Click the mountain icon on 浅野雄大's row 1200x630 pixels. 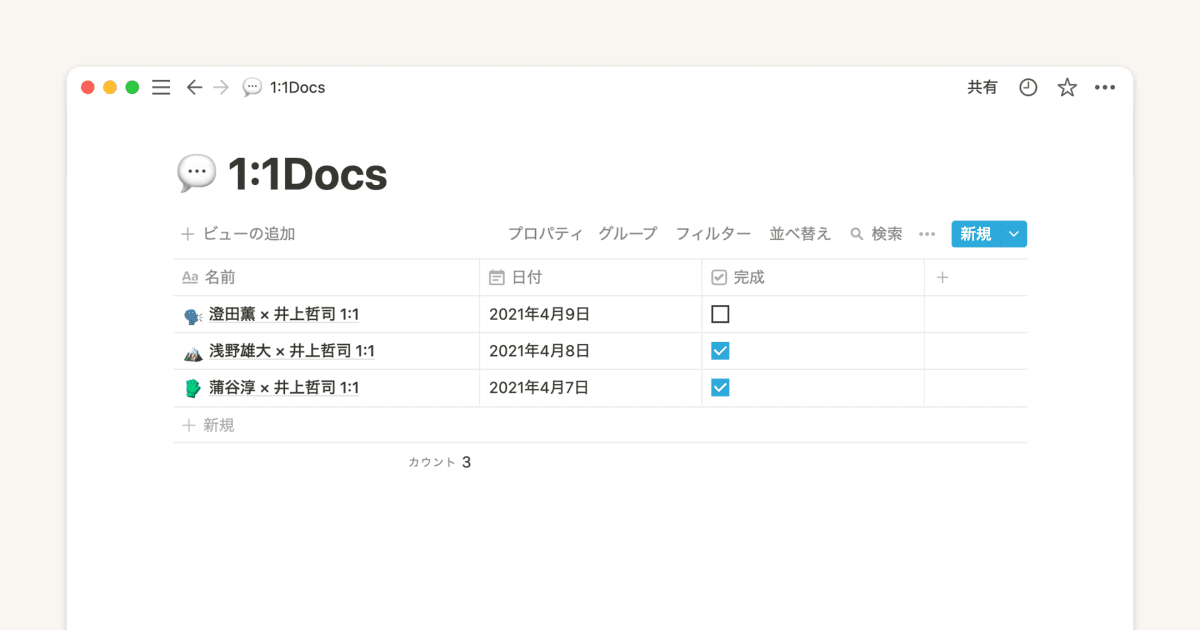pos(194,350)
